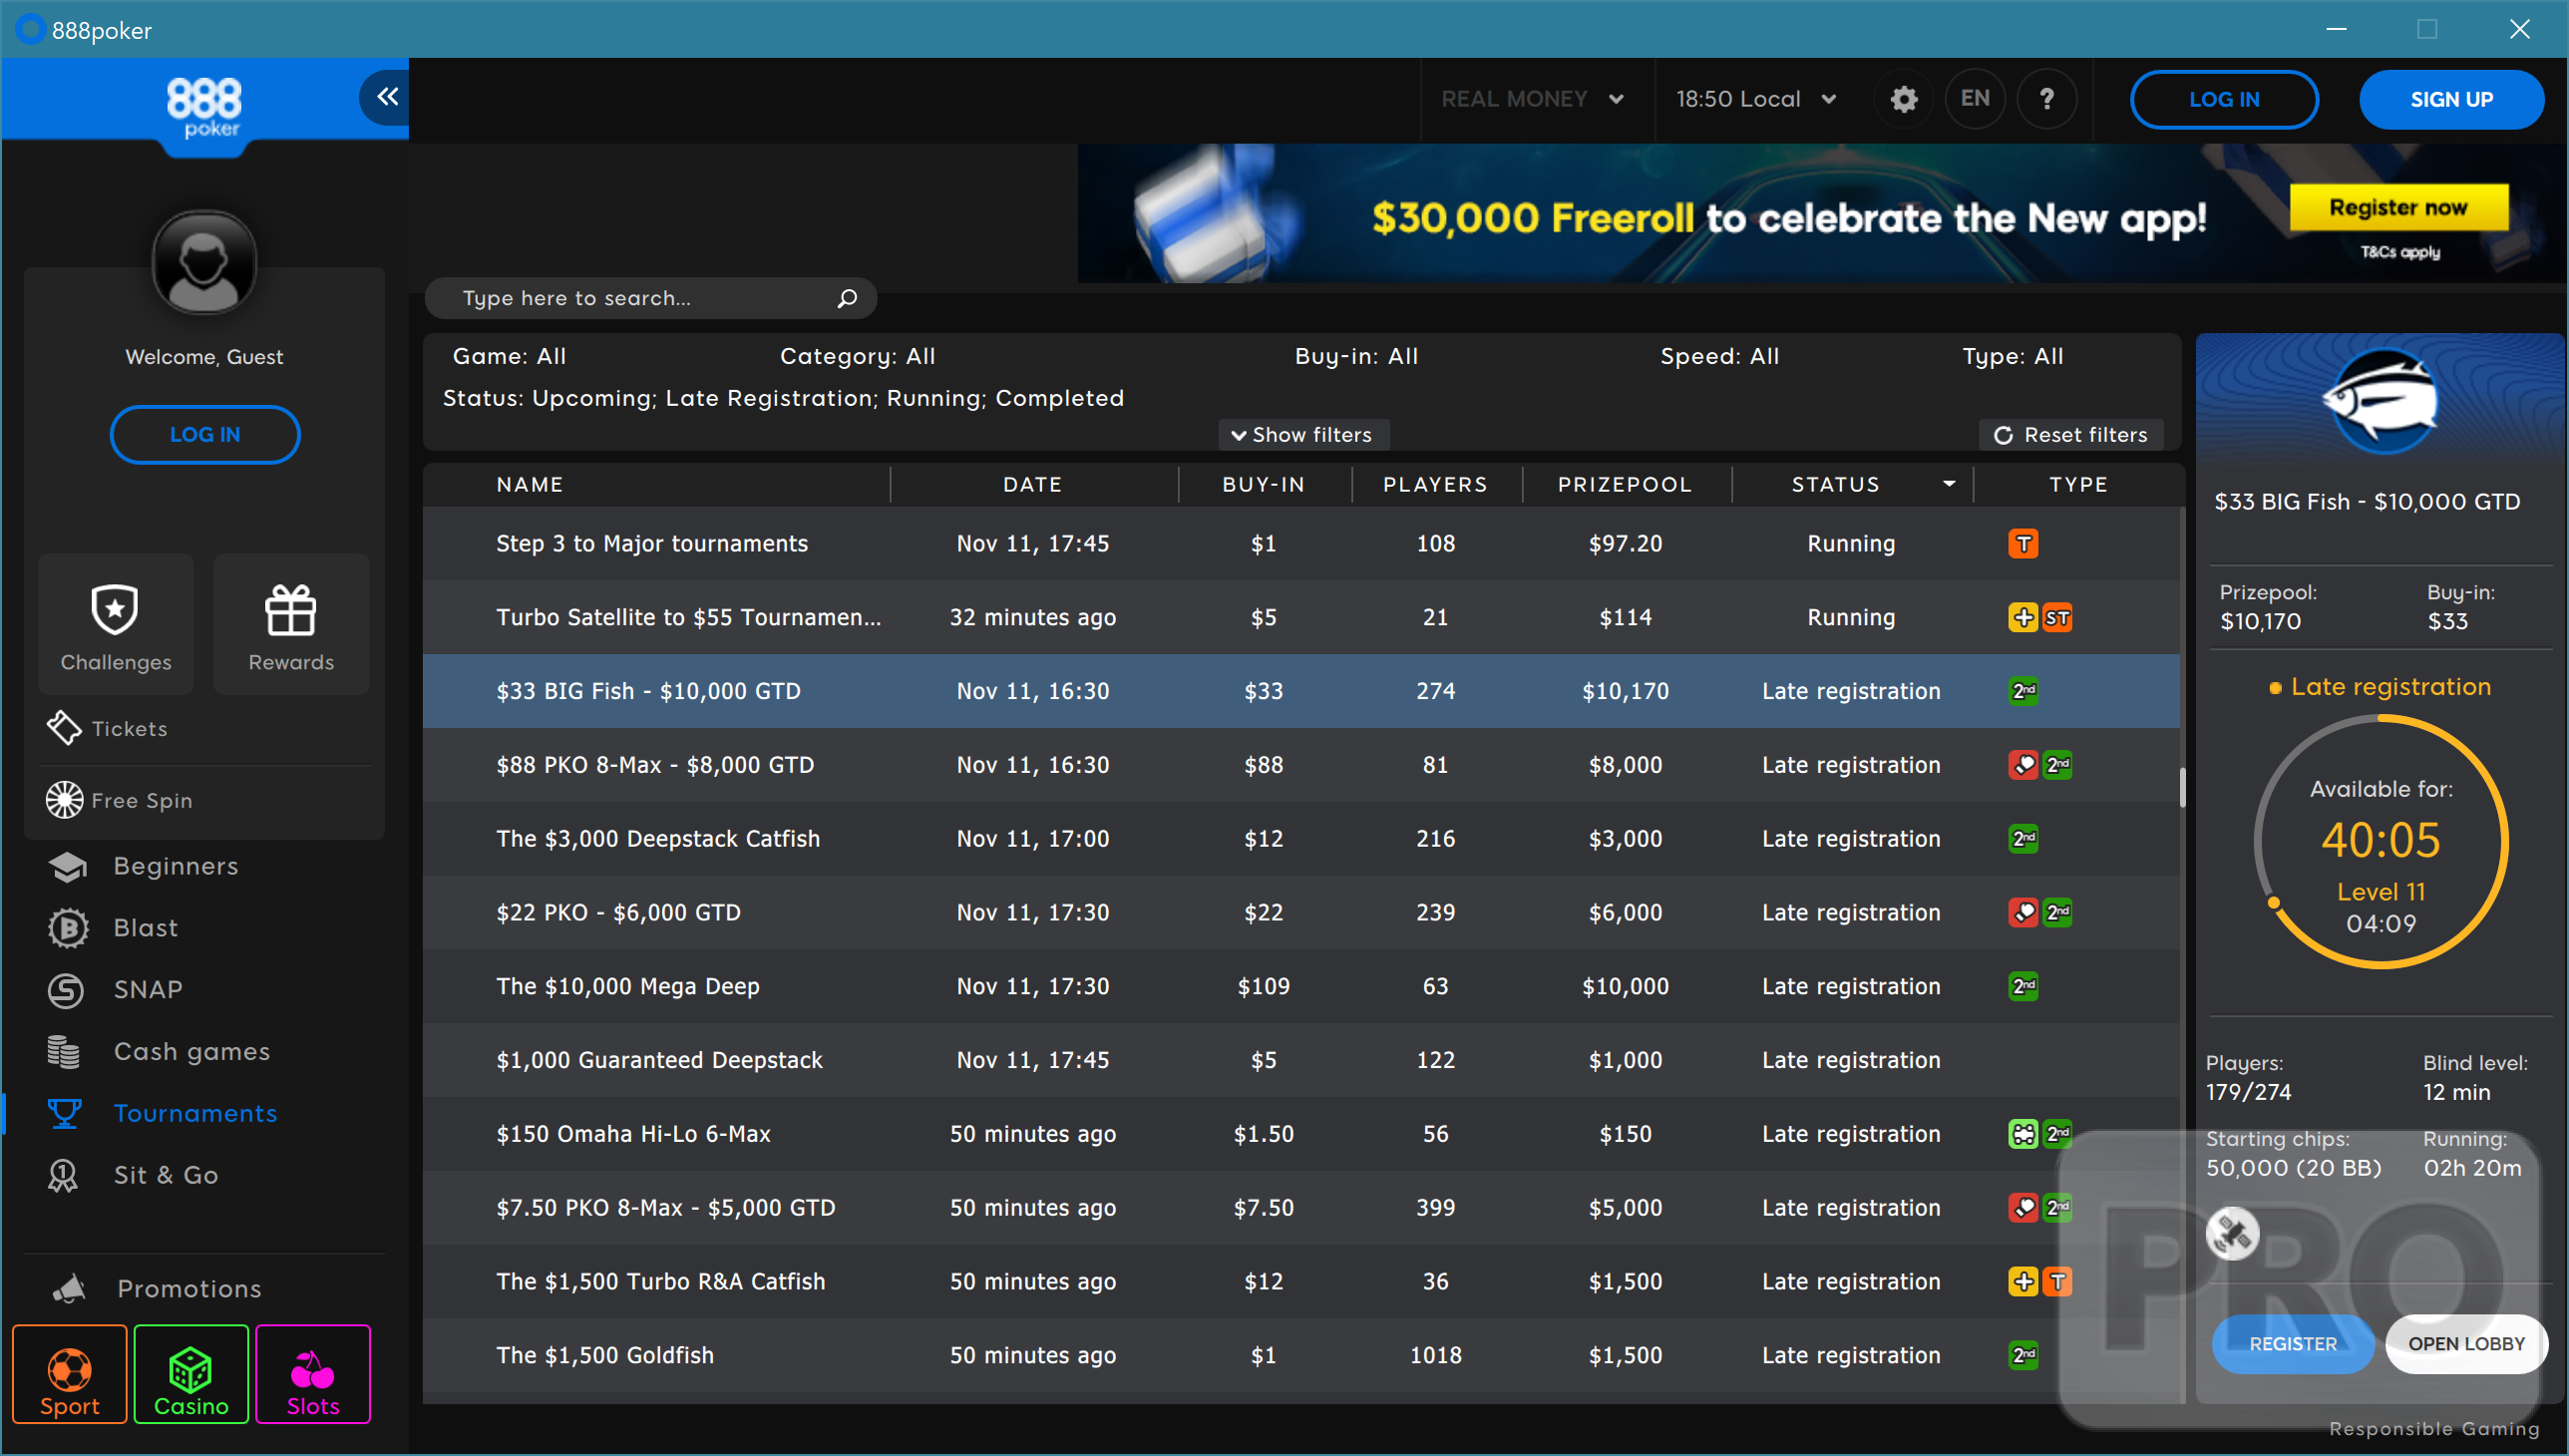
Task: Click the satellite round icon in details panel
Action: point(2232,1233)
